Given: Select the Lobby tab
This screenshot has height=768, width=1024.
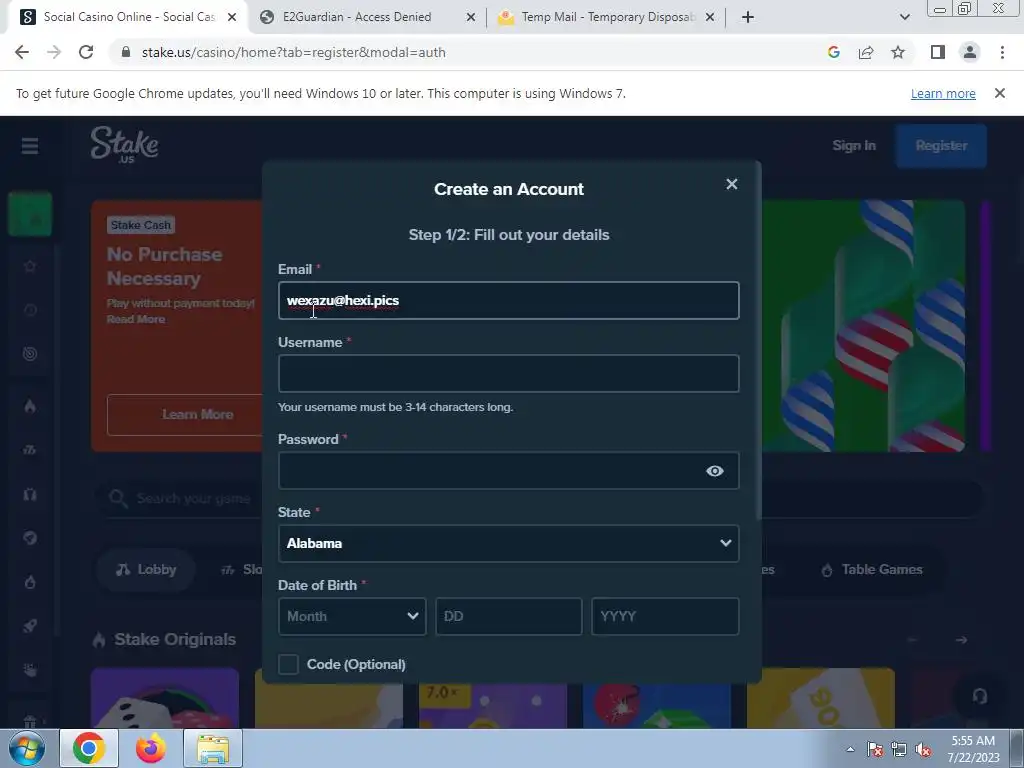Looking at the screenshot, I should click(x=146, y=569).
